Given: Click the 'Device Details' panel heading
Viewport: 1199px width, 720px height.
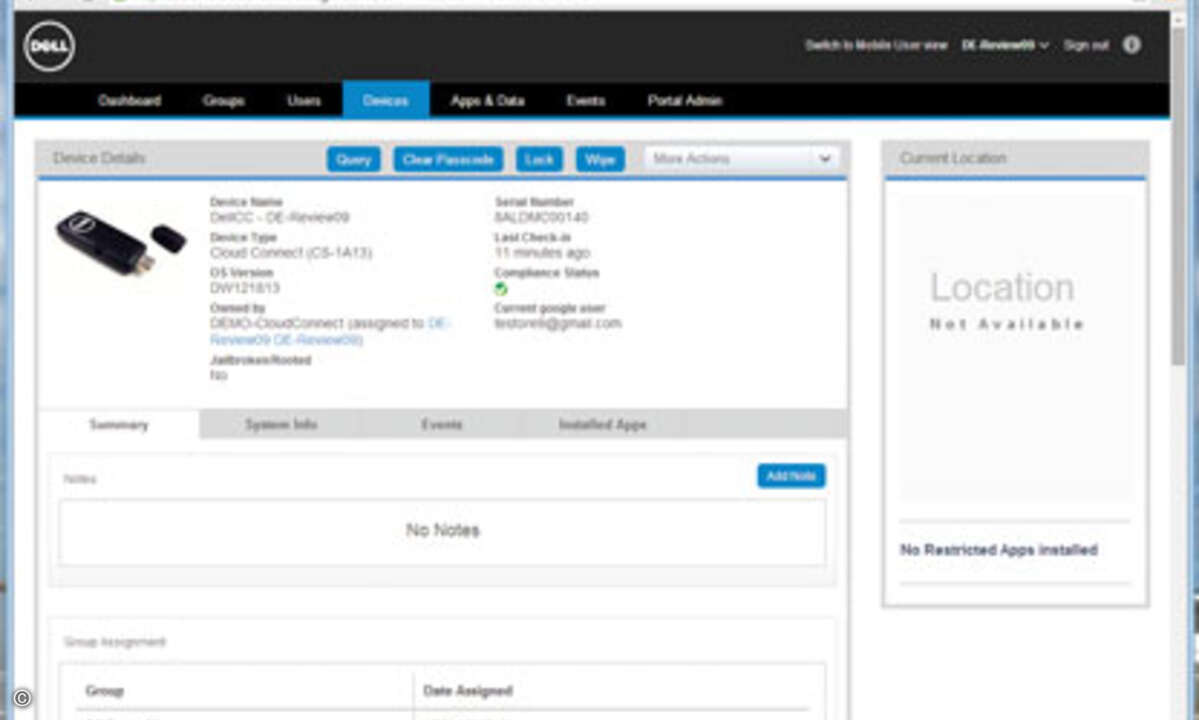Looking at the screenshot, I should point(99,158).
